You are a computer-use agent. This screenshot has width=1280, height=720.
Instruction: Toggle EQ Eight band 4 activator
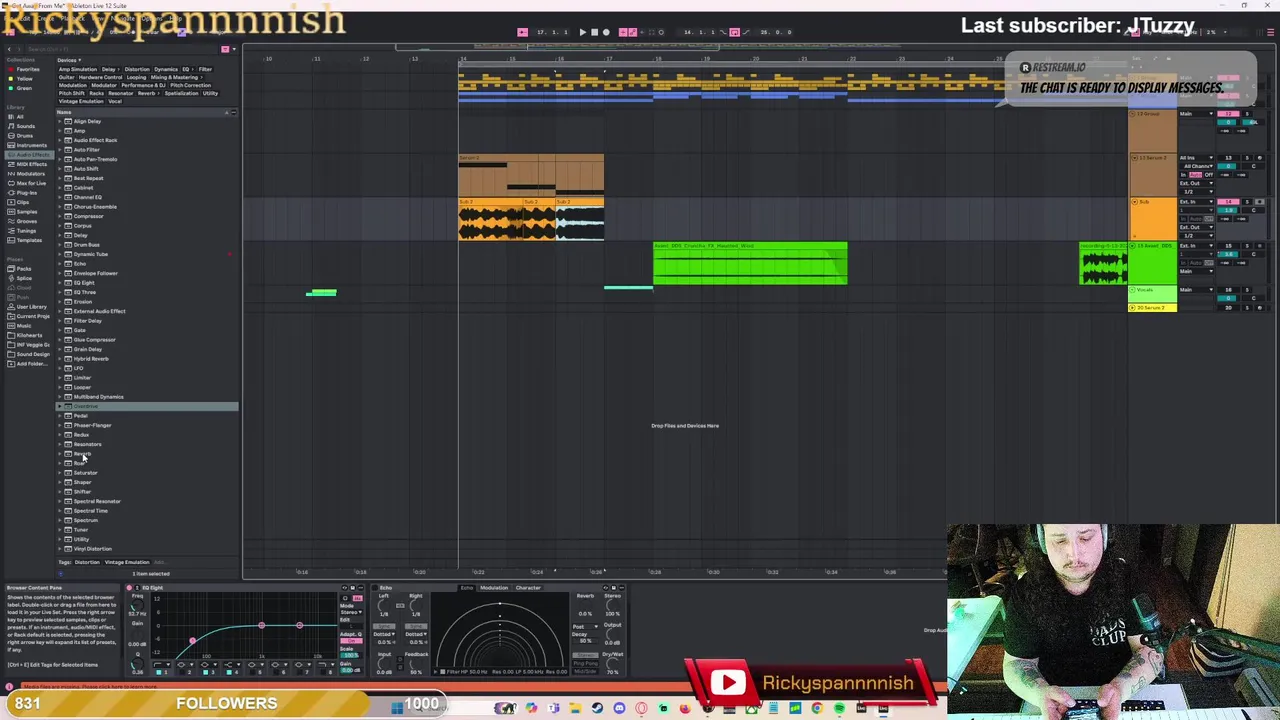(230, 673)
